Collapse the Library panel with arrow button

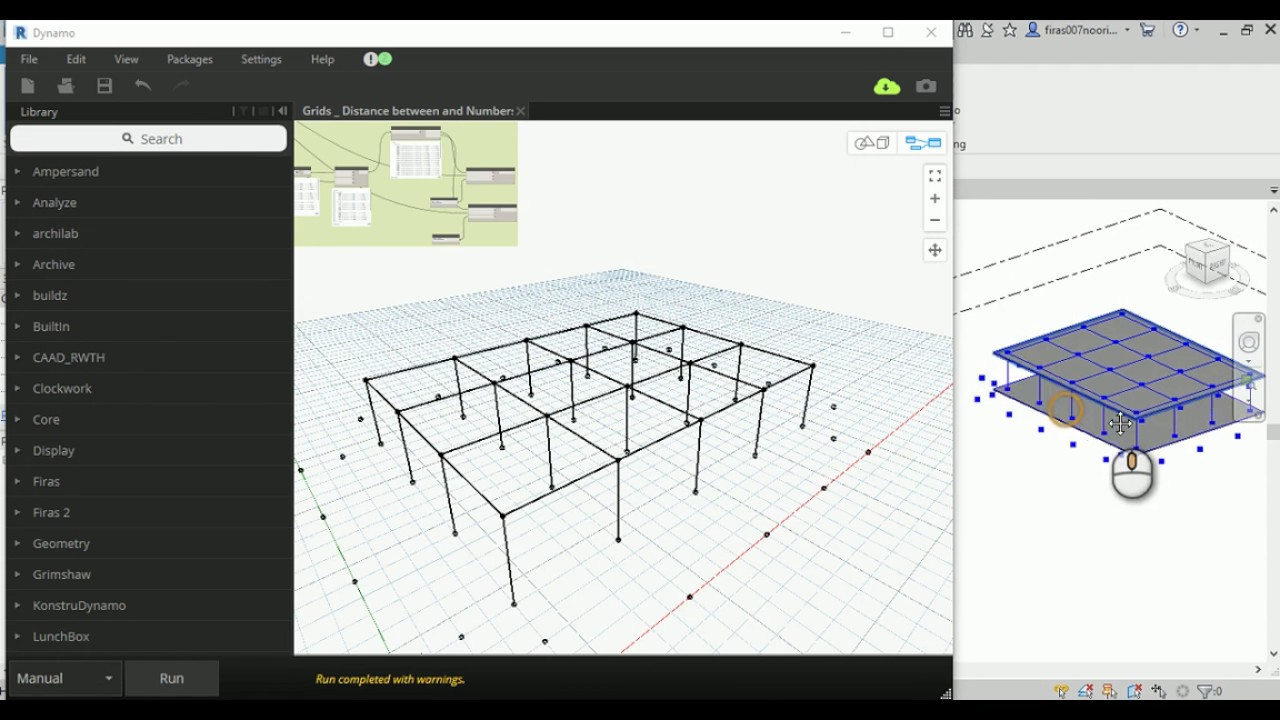(x=282, y=111)
